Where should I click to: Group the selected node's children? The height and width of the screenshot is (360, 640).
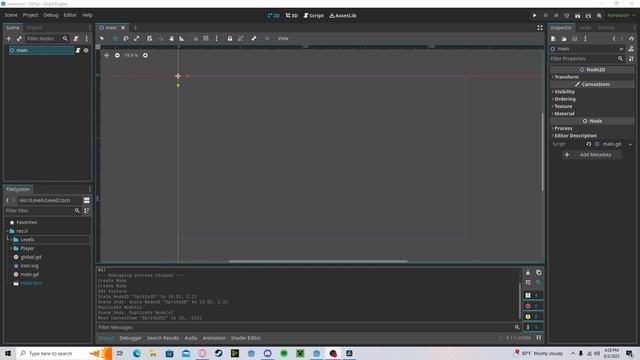[x=241, y=38]
